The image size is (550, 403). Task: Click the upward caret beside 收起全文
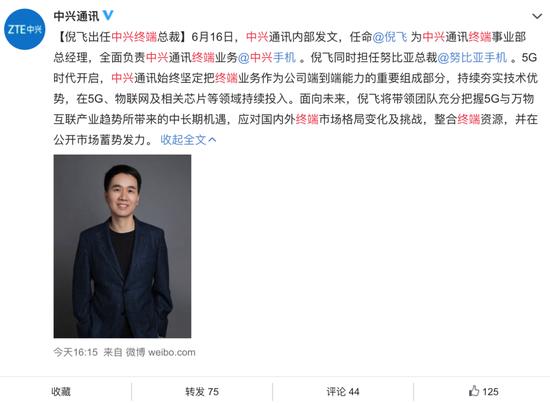coord(212,140)
